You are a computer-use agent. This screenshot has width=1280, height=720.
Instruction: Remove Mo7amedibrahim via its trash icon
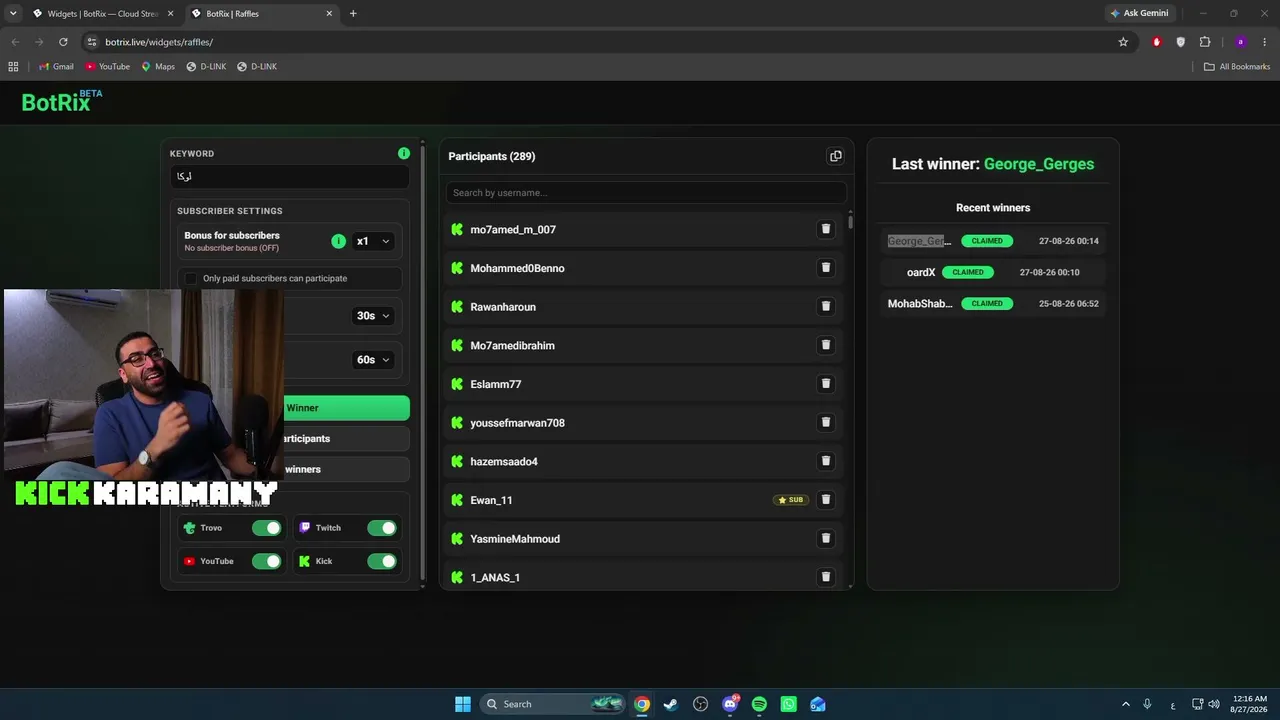826,345
